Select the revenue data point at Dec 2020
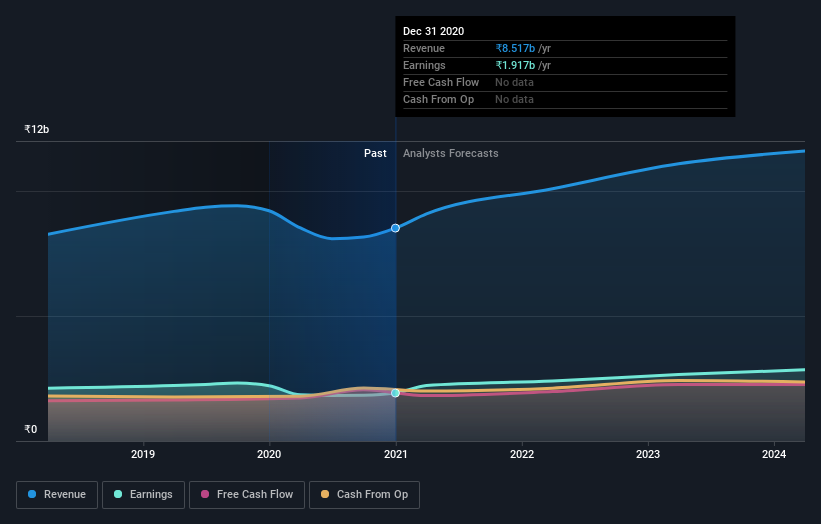The width and height of the screenshot is (821, 524). pyautogui.click(x=395, y=228)
